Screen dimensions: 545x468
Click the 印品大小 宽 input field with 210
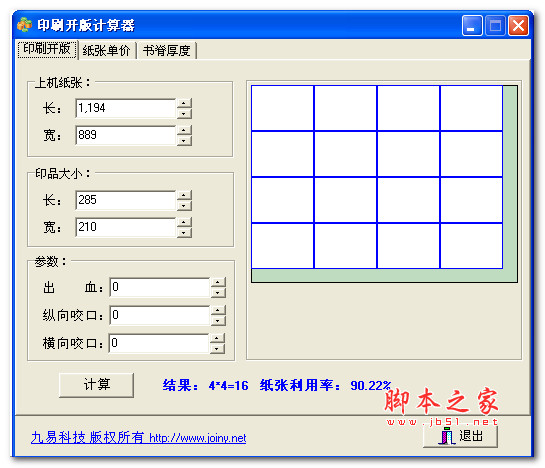(125, 227)
